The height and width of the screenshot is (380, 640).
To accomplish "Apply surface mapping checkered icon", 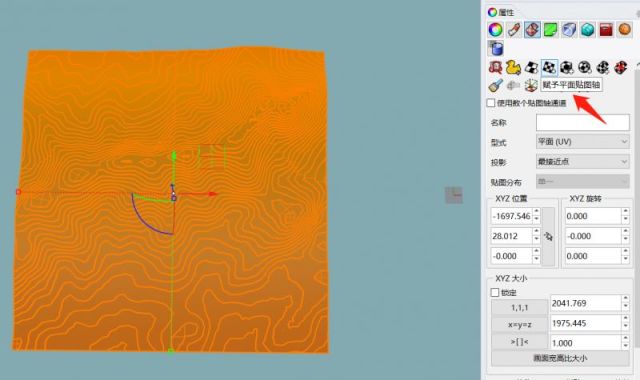I will point(531,67).
